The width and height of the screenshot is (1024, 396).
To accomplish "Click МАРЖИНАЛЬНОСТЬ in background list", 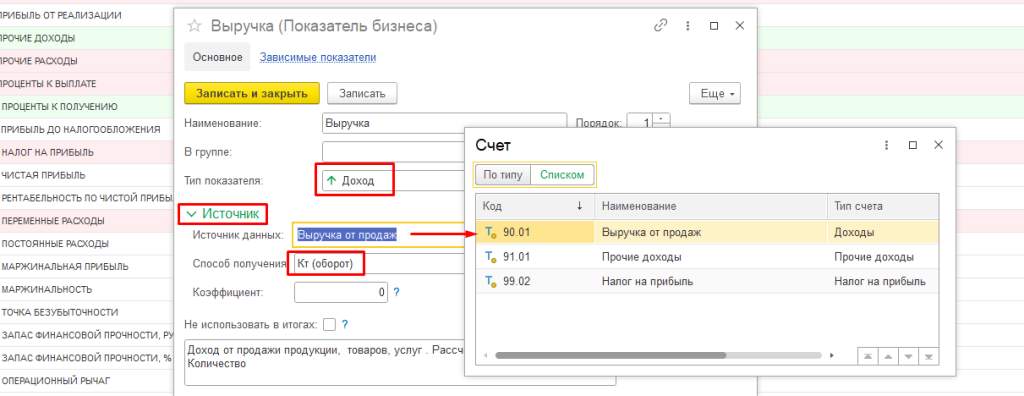I will [47, 289].
